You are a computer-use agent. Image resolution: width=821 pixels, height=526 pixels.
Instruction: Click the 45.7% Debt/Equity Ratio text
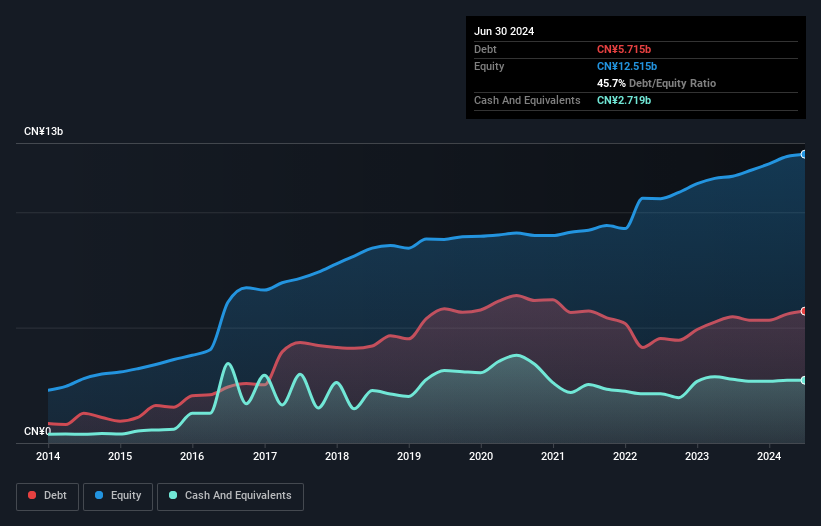tap(656, 83)
